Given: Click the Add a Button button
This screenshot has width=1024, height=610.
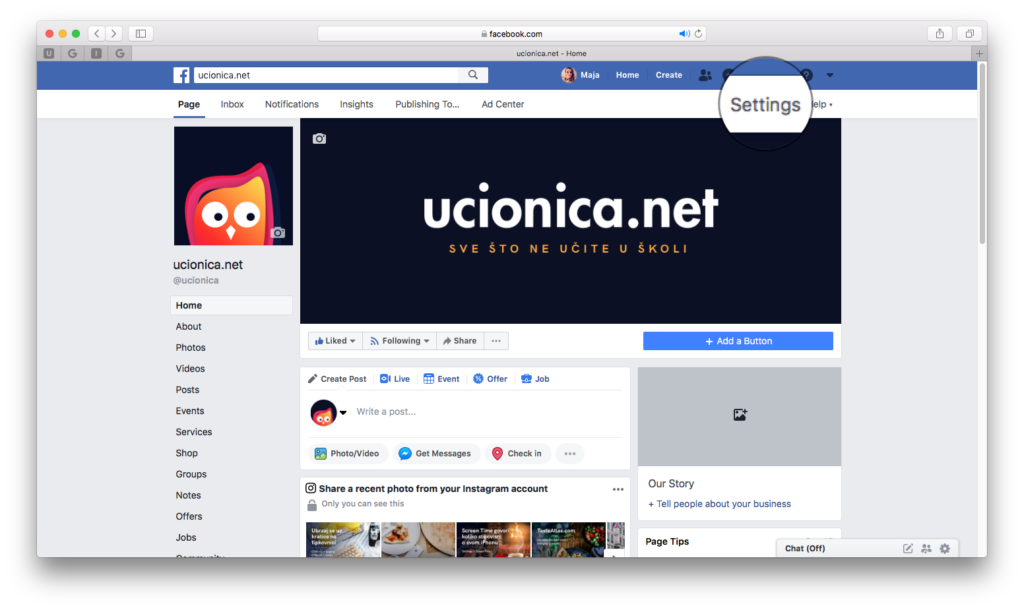Looking at the screenshot, I should click(738, 341).
